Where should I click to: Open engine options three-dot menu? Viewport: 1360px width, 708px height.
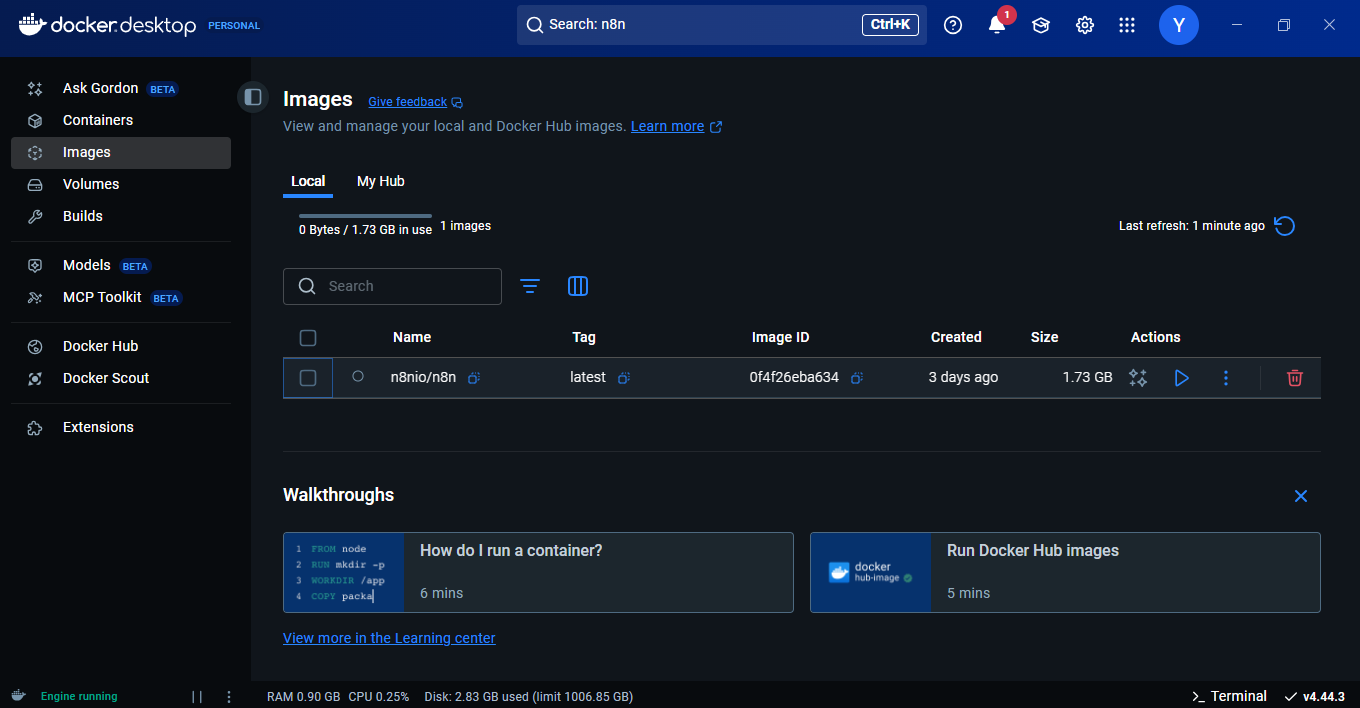[x=229, y=696]
